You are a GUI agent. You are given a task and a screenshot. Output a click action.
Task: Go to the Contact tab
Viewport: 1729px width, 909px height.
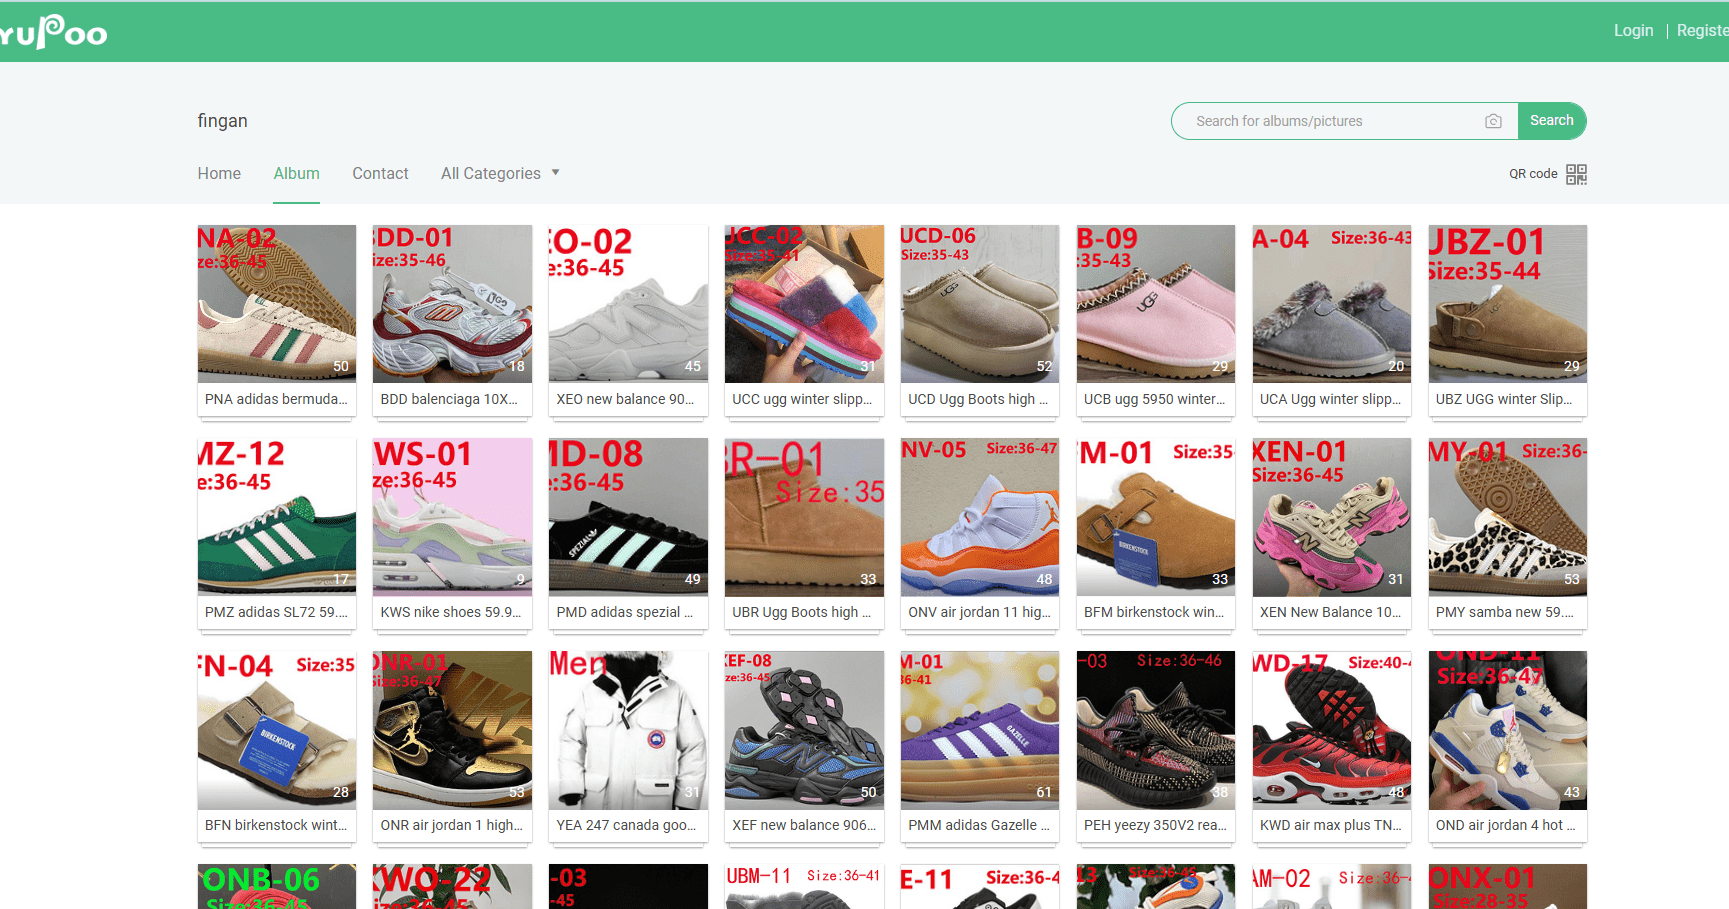tap(380, 173)
